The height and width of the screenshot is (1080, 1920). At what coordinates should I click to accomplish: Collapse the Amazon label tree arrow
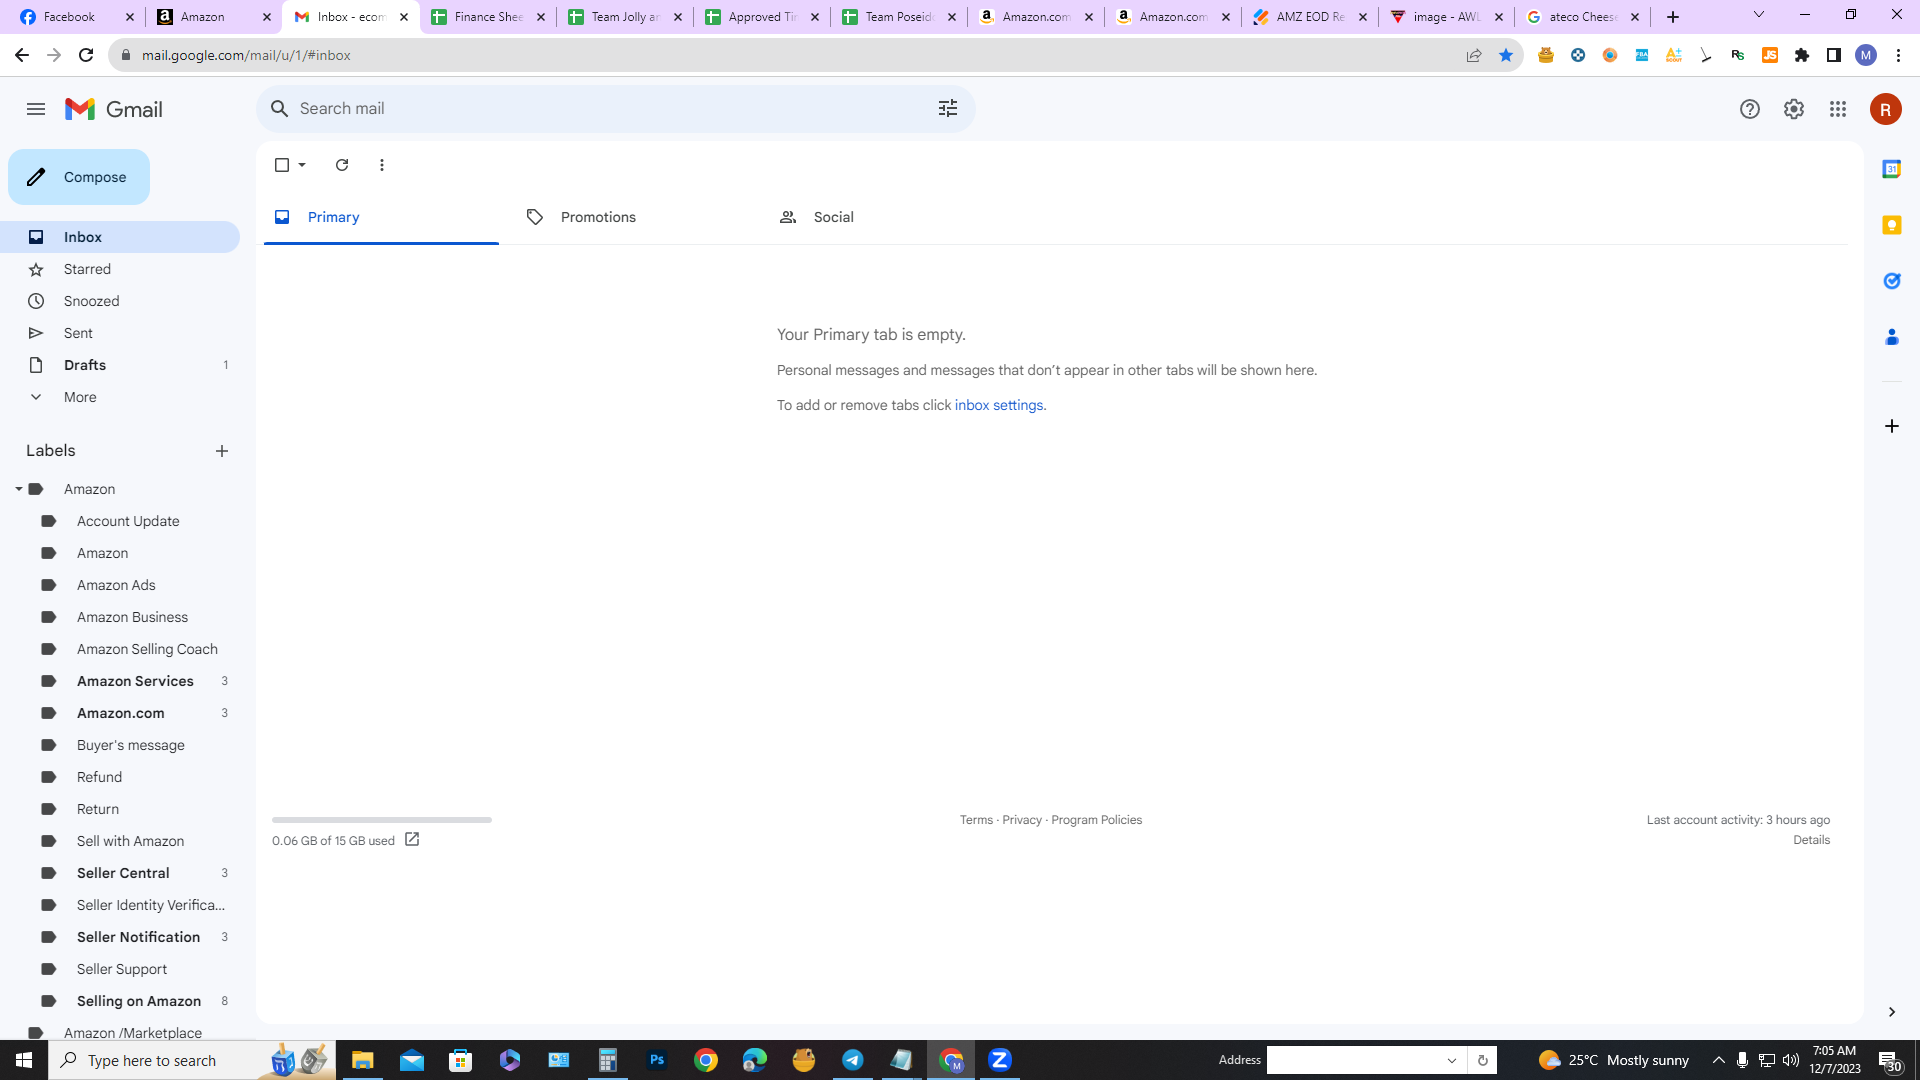[19, 489]
